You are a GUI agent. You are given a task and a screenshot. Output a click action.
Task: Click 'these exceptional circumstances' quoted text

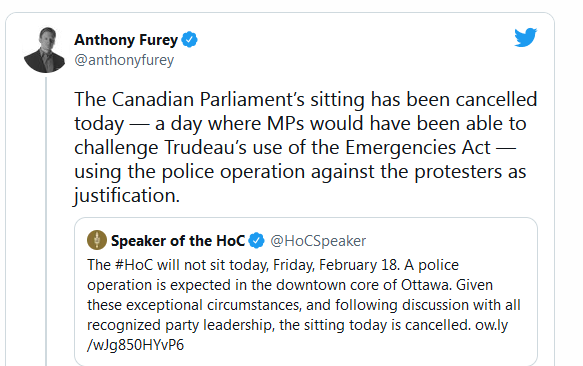click(x=193, y=305)
